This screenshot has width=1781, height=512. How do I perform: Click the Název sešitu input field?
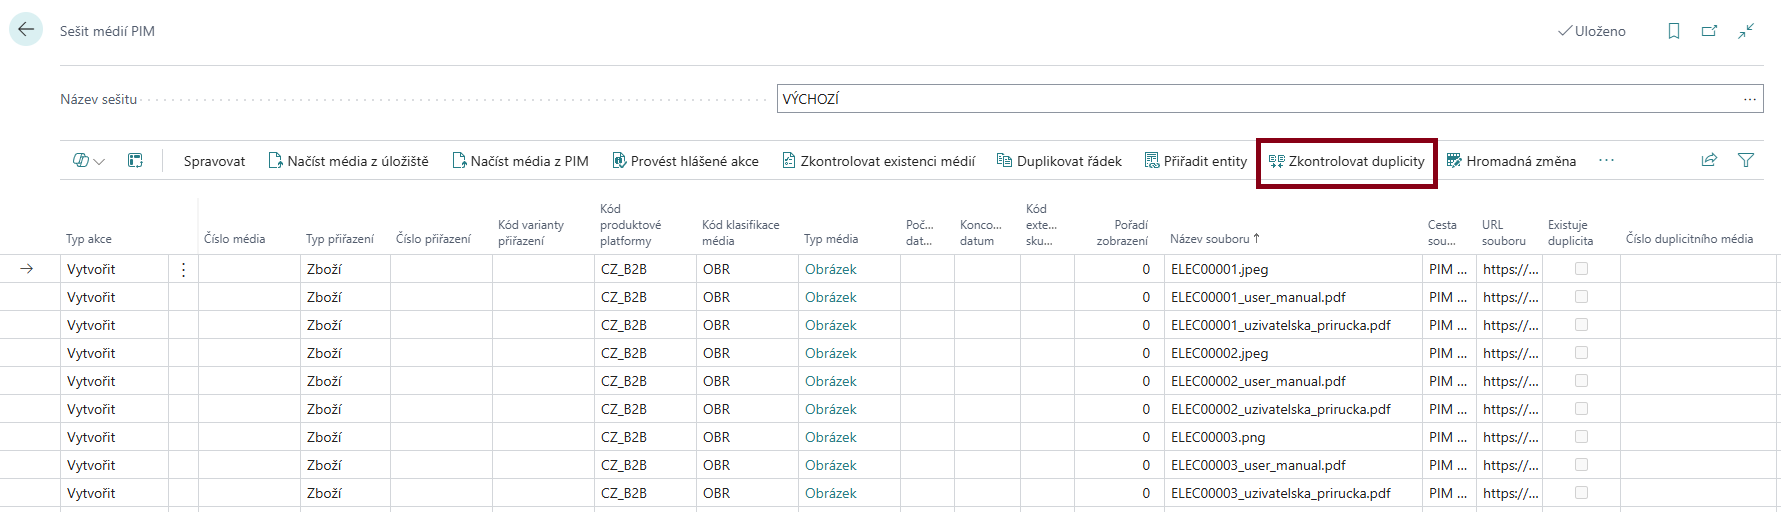[x=1250, y=99]
